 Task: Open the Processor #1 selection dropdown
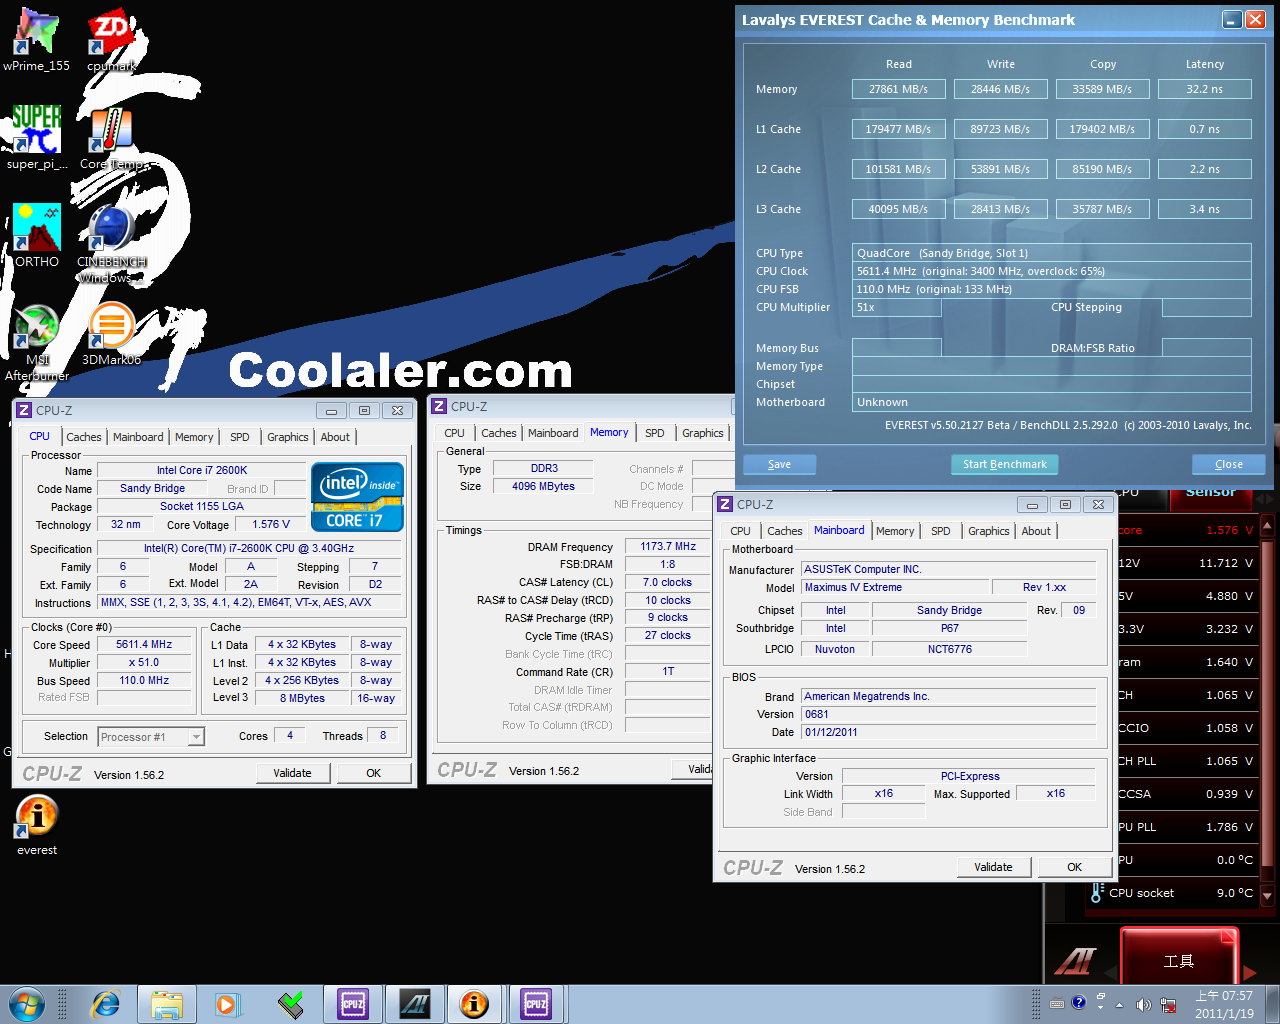coord(151,737)
